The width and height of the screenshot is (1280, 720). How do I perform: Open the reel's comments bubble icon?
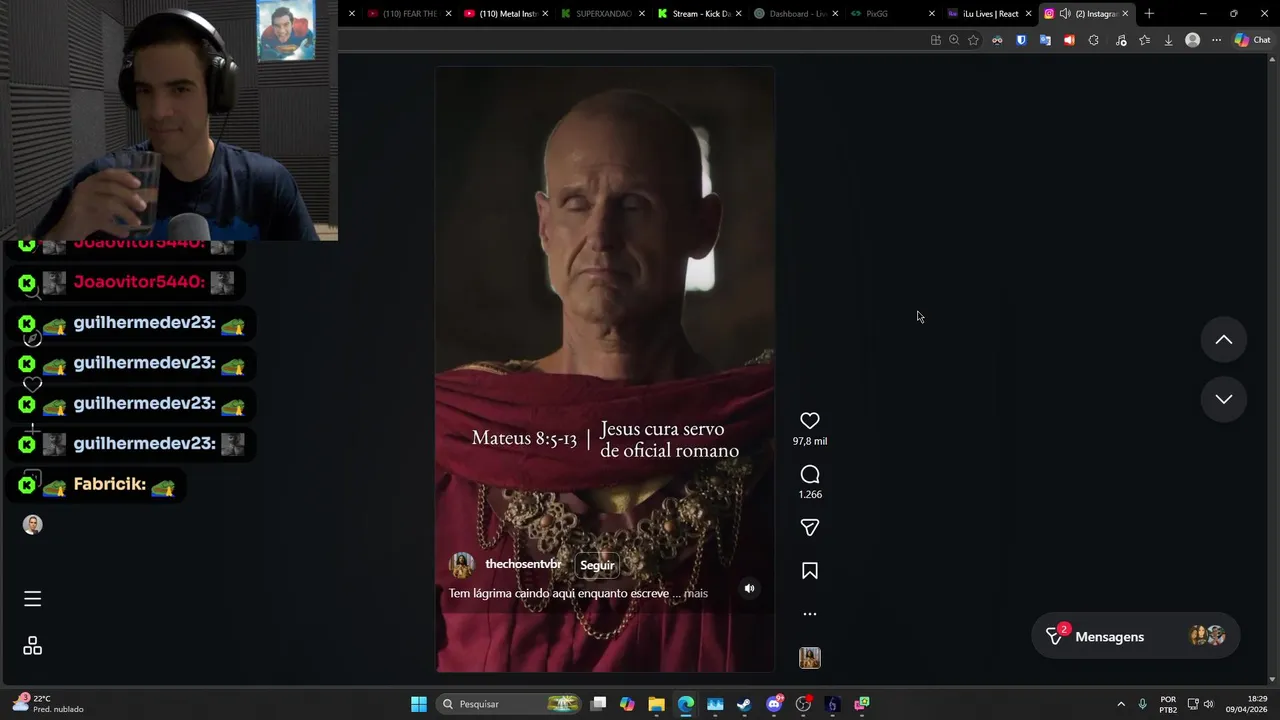[x=810, y=474]
